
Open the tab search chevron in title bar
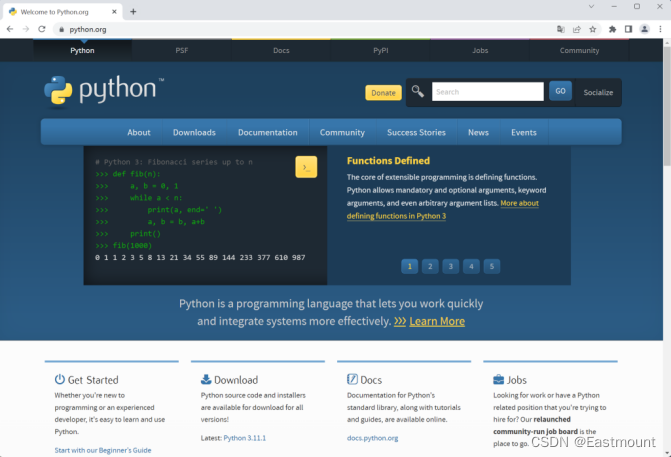click(x=591, y=6)
